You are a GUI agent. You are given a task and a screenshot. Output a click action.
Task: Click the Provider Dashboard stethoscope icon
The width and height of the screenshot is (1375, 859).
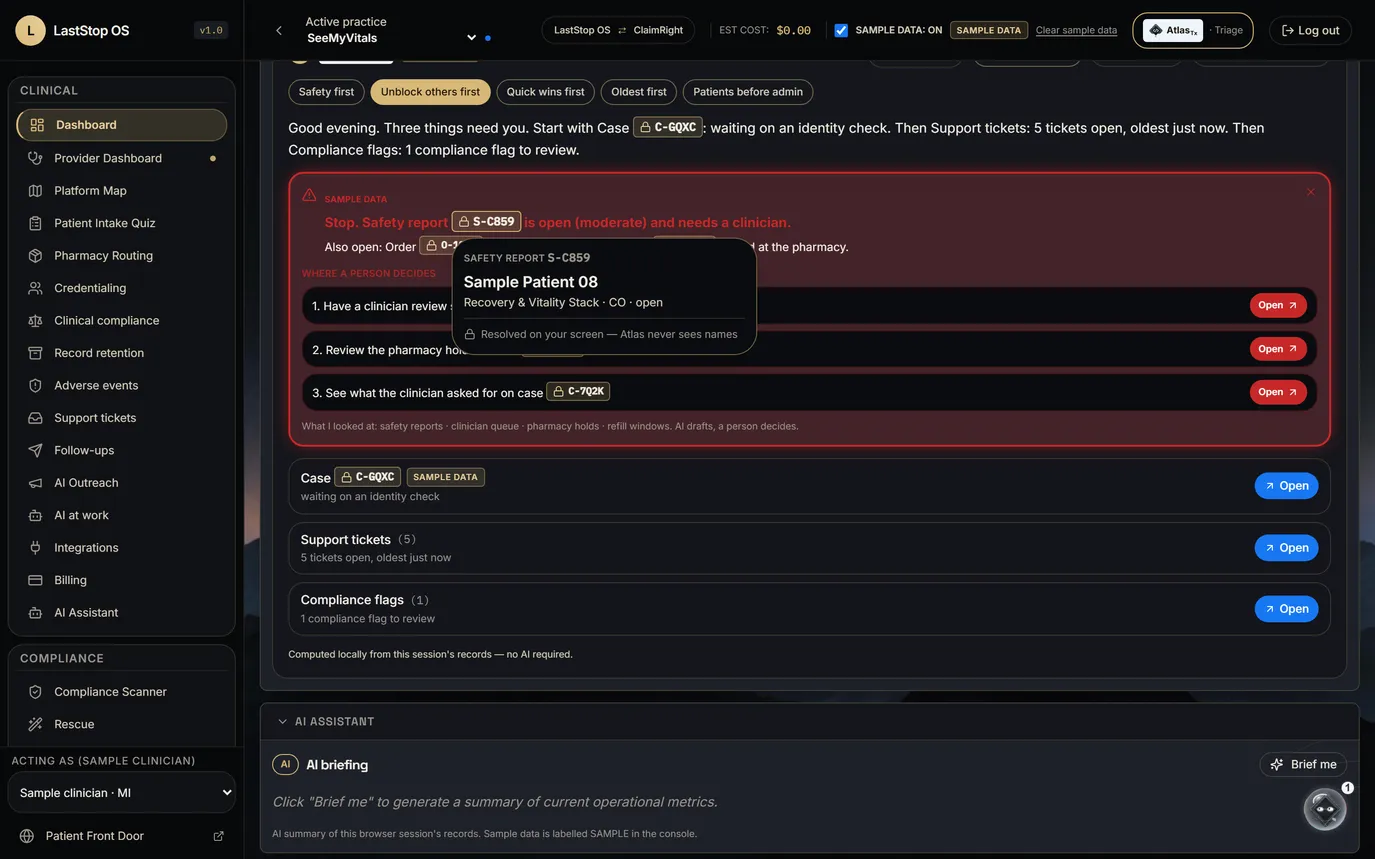(35, 158)
